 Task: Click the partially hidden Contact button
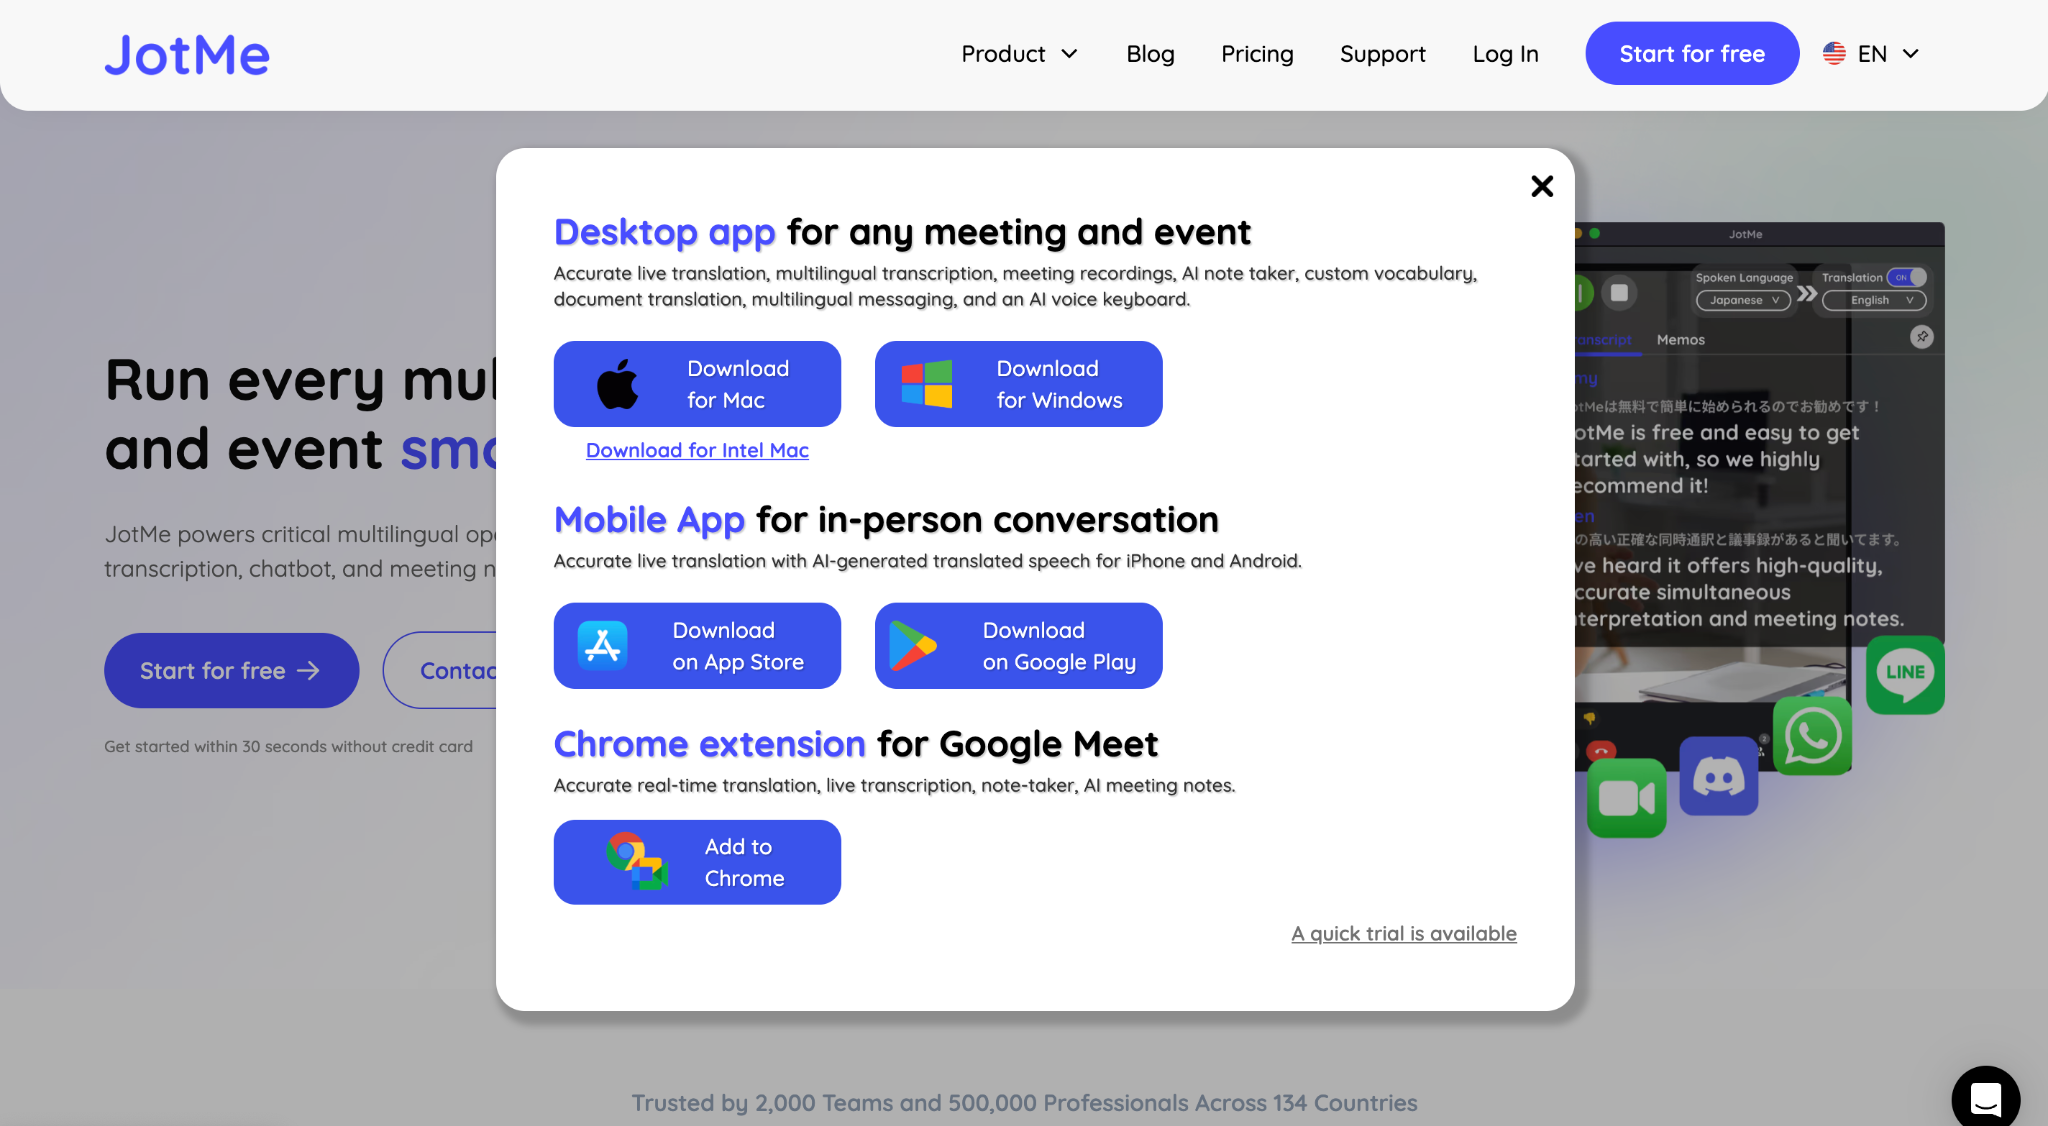tap(440, 670)
